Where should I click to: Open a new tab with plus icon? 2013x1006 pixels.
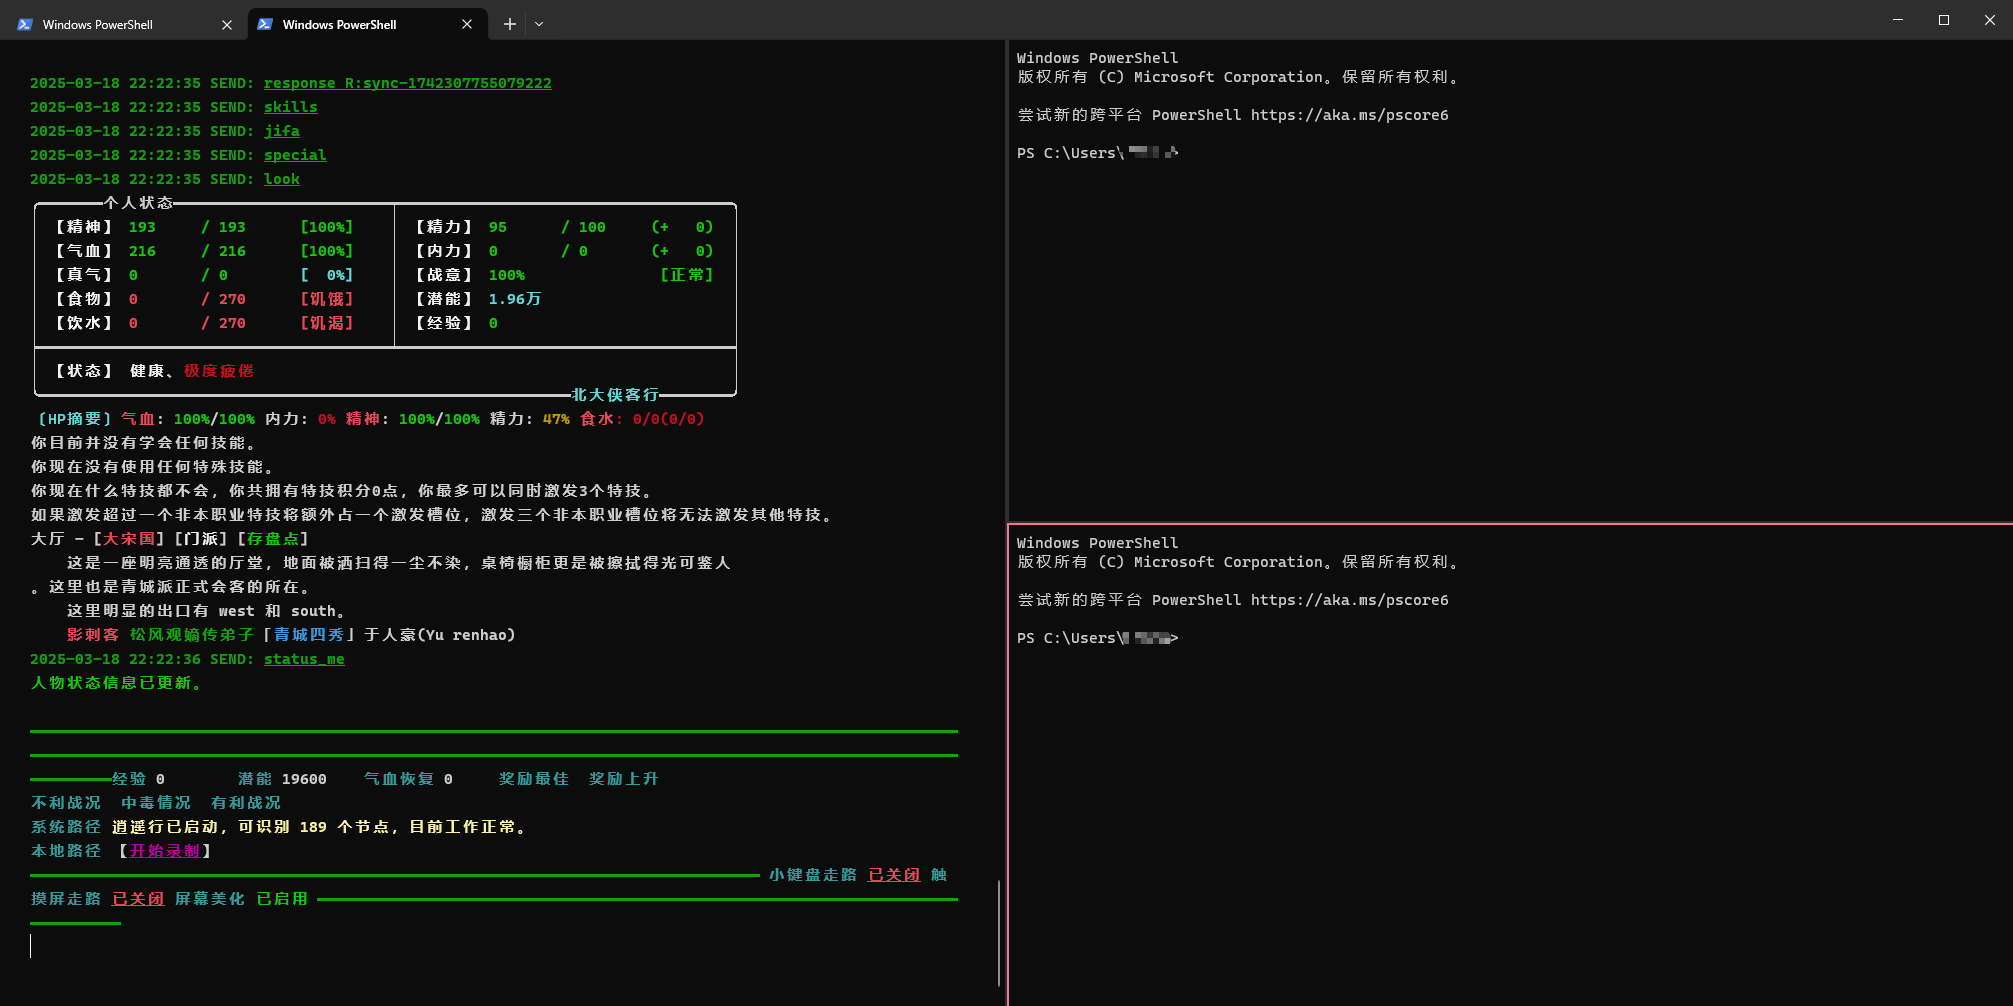pyautogui.click(x=509, y=24)
